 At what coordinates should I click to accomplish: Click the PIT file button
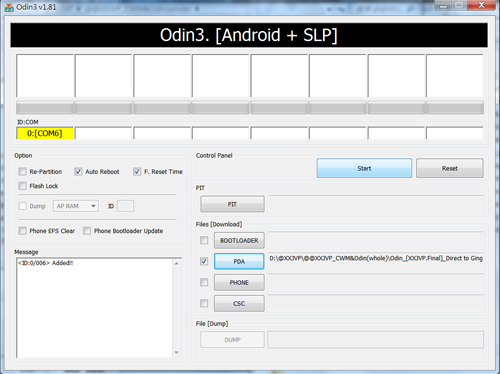[x=232, y=204]
